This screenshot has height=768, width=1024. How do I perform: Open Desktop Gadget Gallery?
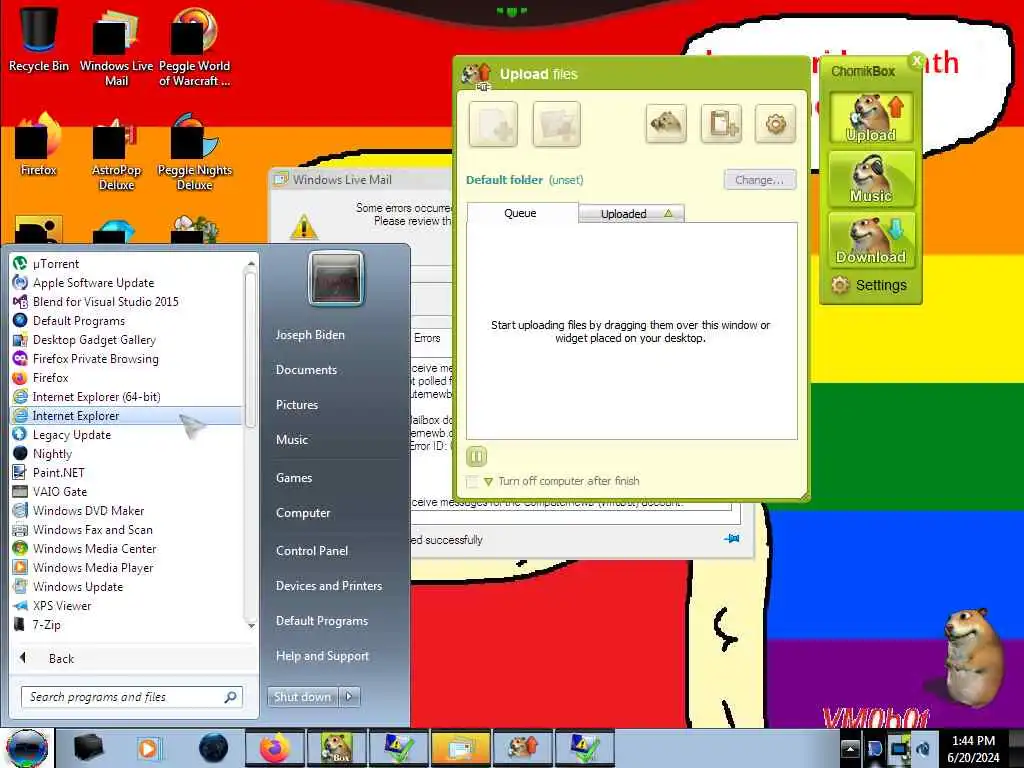click(x=127, y=340)
